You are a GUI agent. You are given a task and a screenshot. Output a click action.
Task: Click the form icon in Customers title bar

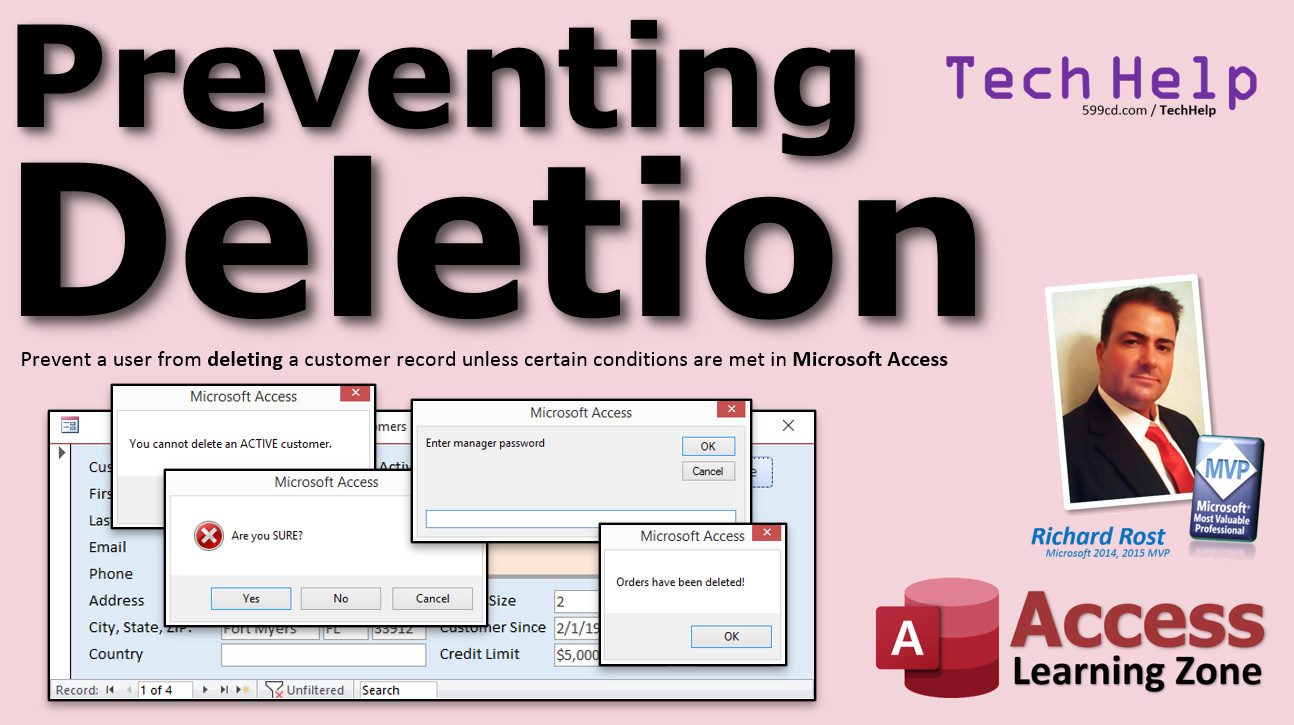click(70, 425)
